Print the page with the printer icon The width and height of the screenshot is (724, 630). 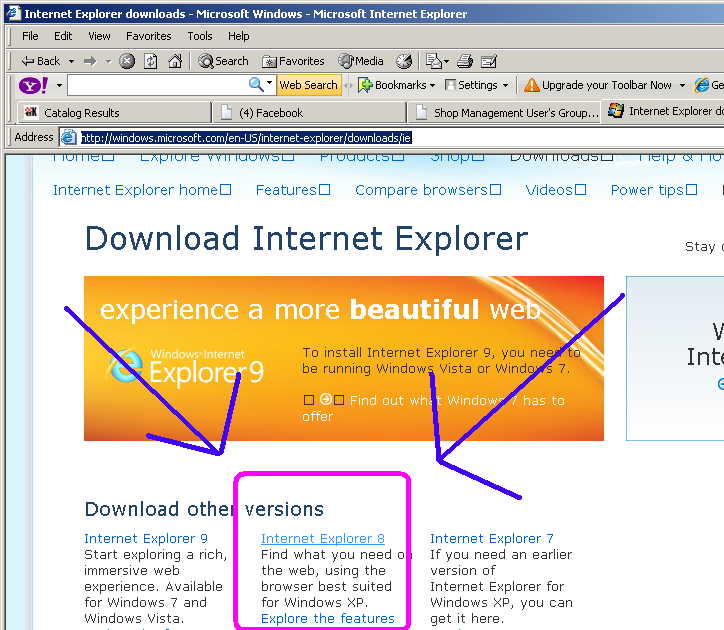(465, 61)
